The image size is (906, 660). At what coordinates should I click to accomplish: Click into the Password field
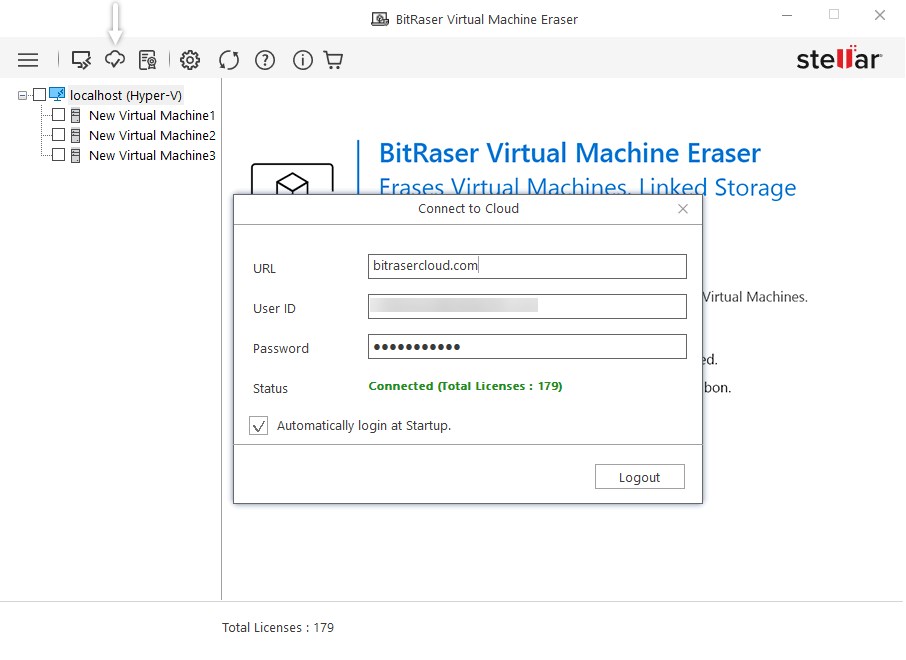click(527, 347)
